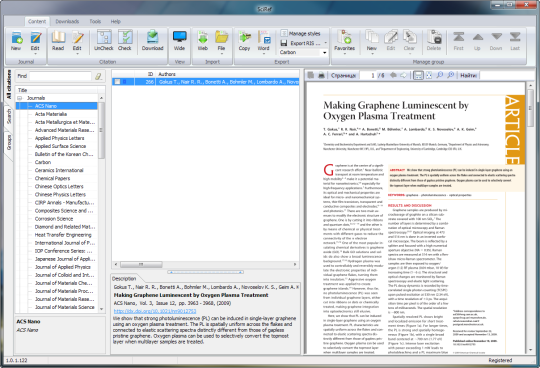This screenshot has height=368, width=540.
Task: Print the PDF document
Action: coord(321,75)
